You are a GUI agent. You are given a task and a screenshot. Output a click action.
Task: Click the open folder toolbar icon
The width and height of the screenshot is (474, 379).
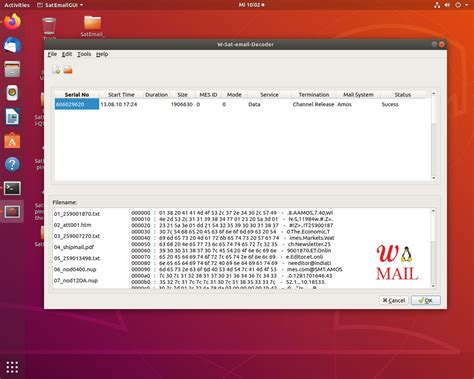pyautogui.click(x=68, y=70)
